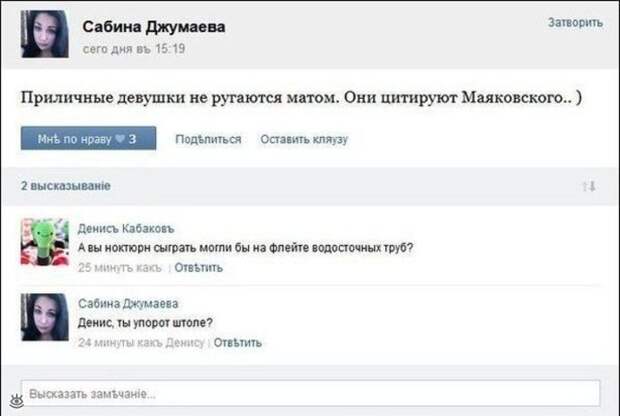
Task: Open Сабина Джумаева's avatar in the post header
Action: (45, 34)
